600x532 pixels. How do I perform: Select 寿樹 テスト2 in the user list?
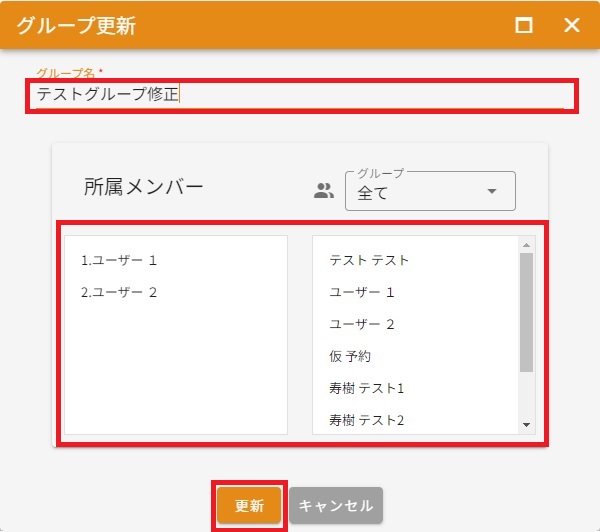[x=366, y=420]
